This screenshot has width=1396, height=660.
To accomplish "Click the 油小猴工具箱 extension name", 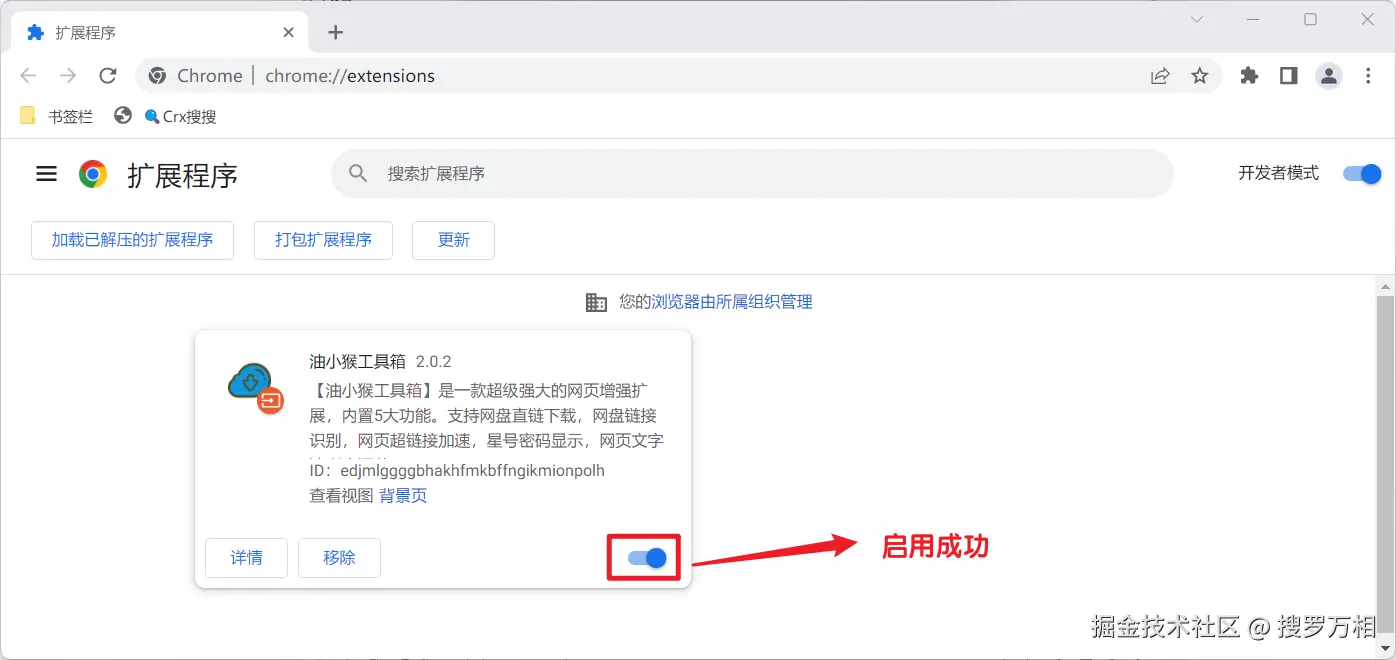I will [357, 361].
